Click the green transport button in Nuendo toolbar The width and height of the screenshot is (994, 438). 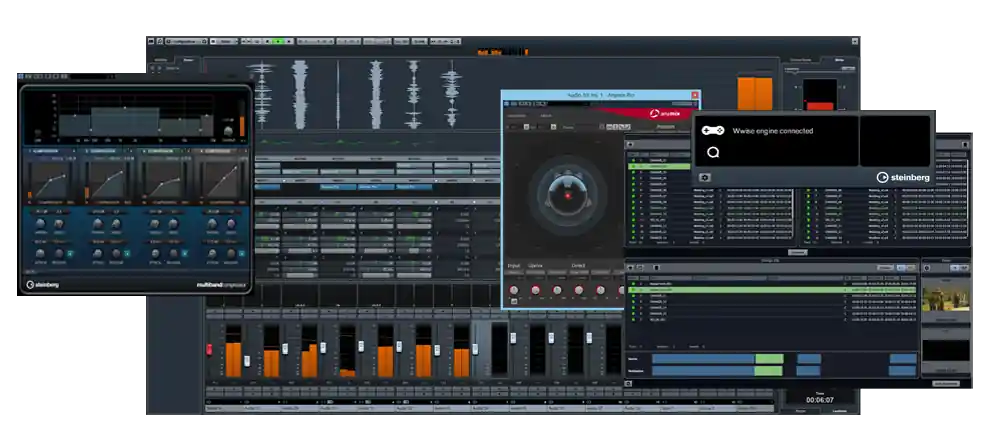tap(279, 41)
